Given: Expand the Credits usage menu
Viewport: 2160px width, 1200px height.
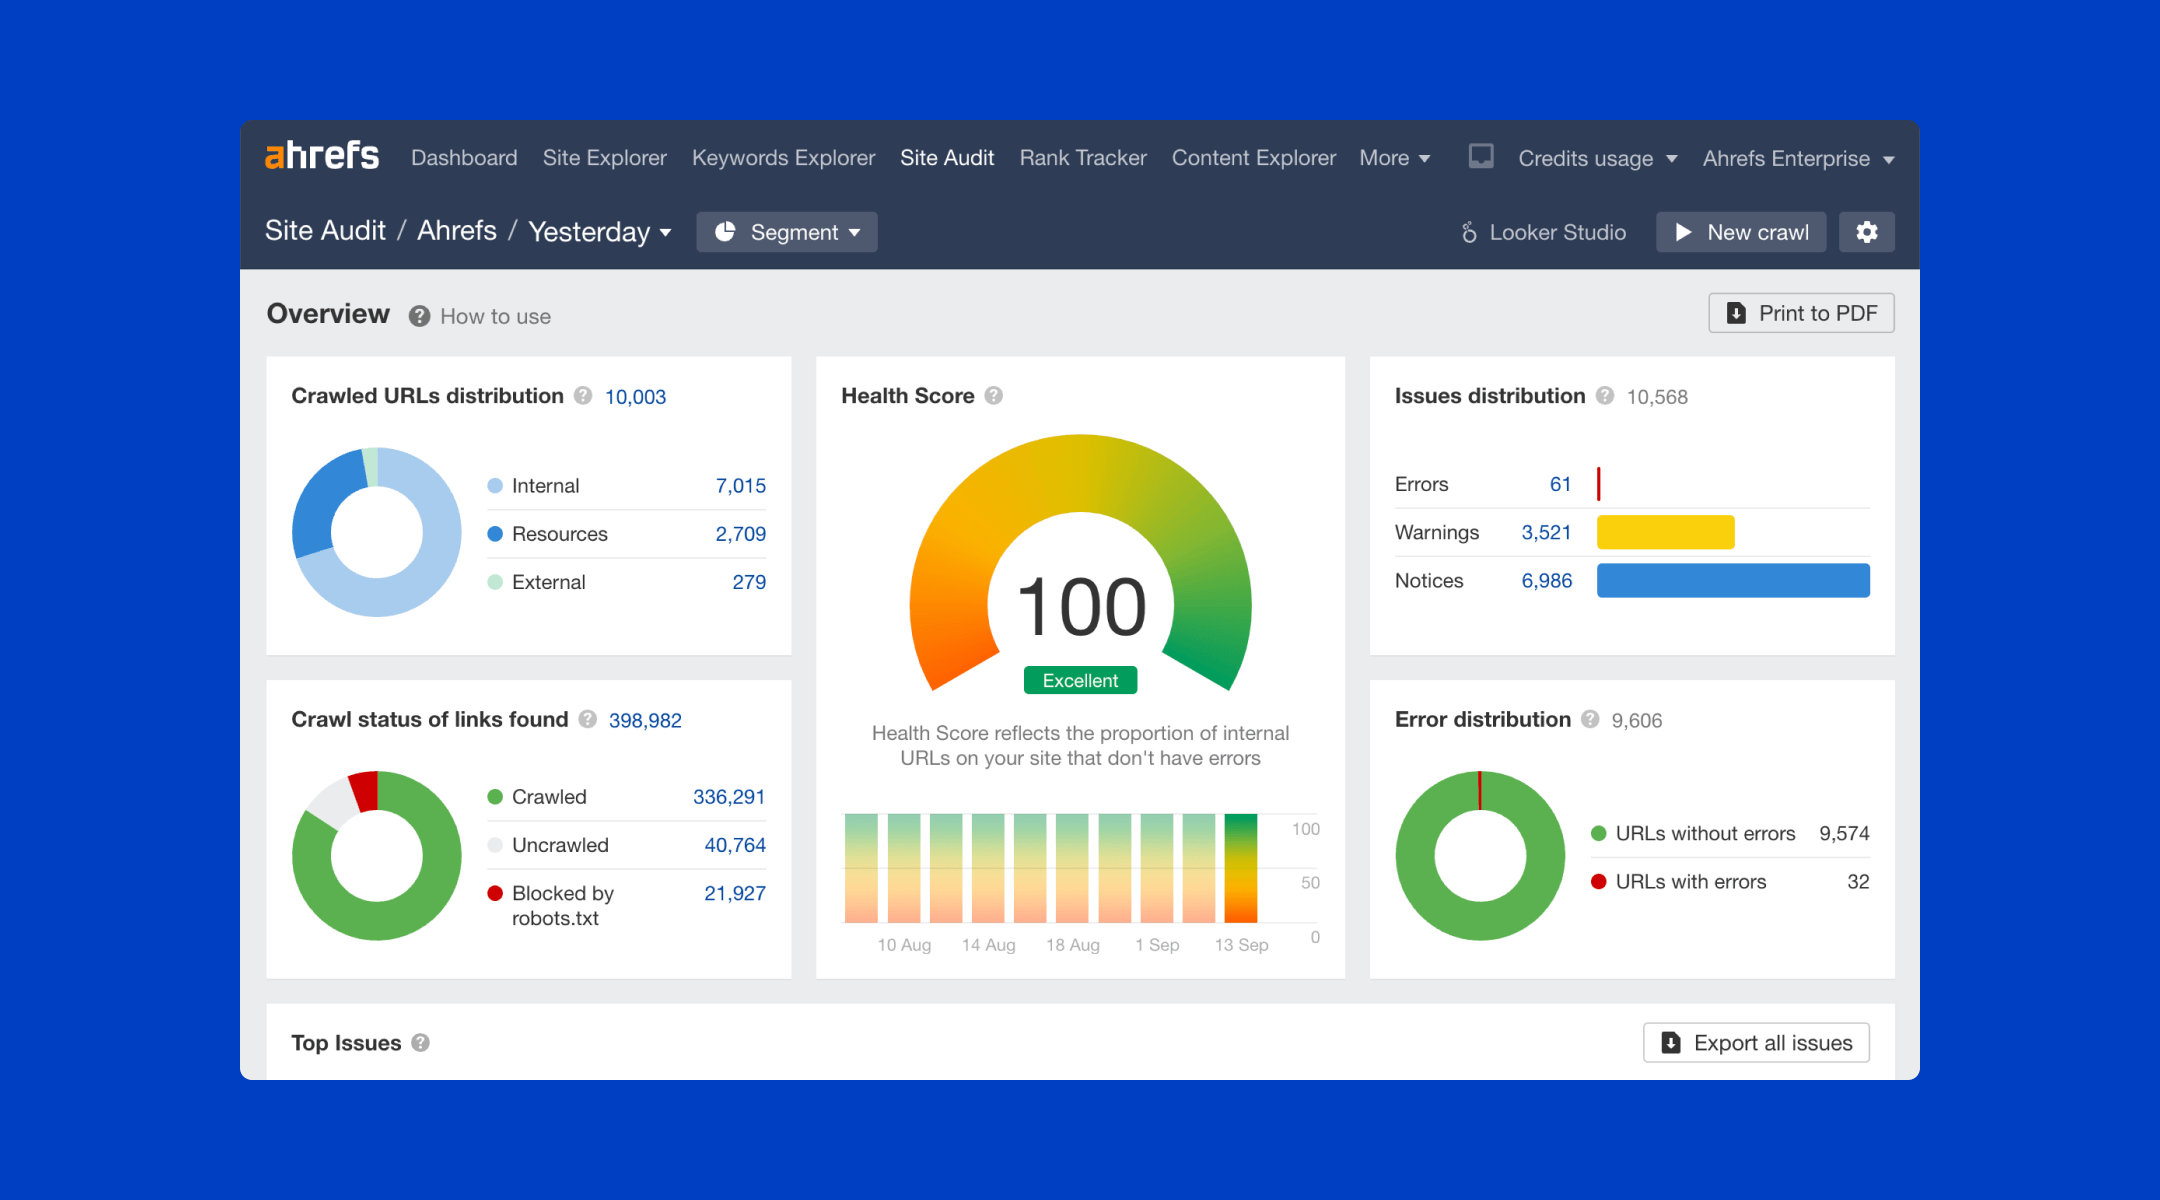Looking at the screenshot, I should (x=1597, y=159).
